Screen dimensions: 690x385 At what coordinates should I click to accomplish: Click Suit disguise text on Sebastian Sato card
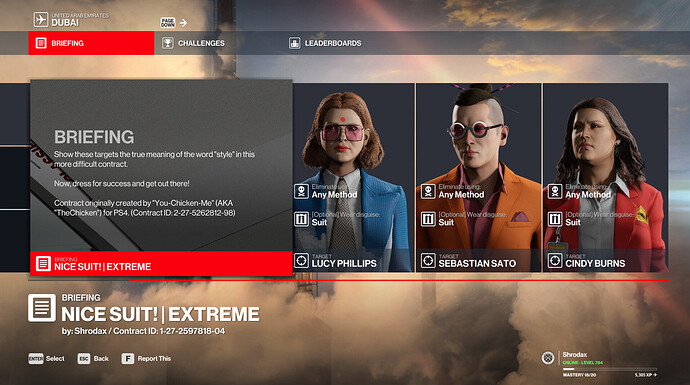[446, 222]
